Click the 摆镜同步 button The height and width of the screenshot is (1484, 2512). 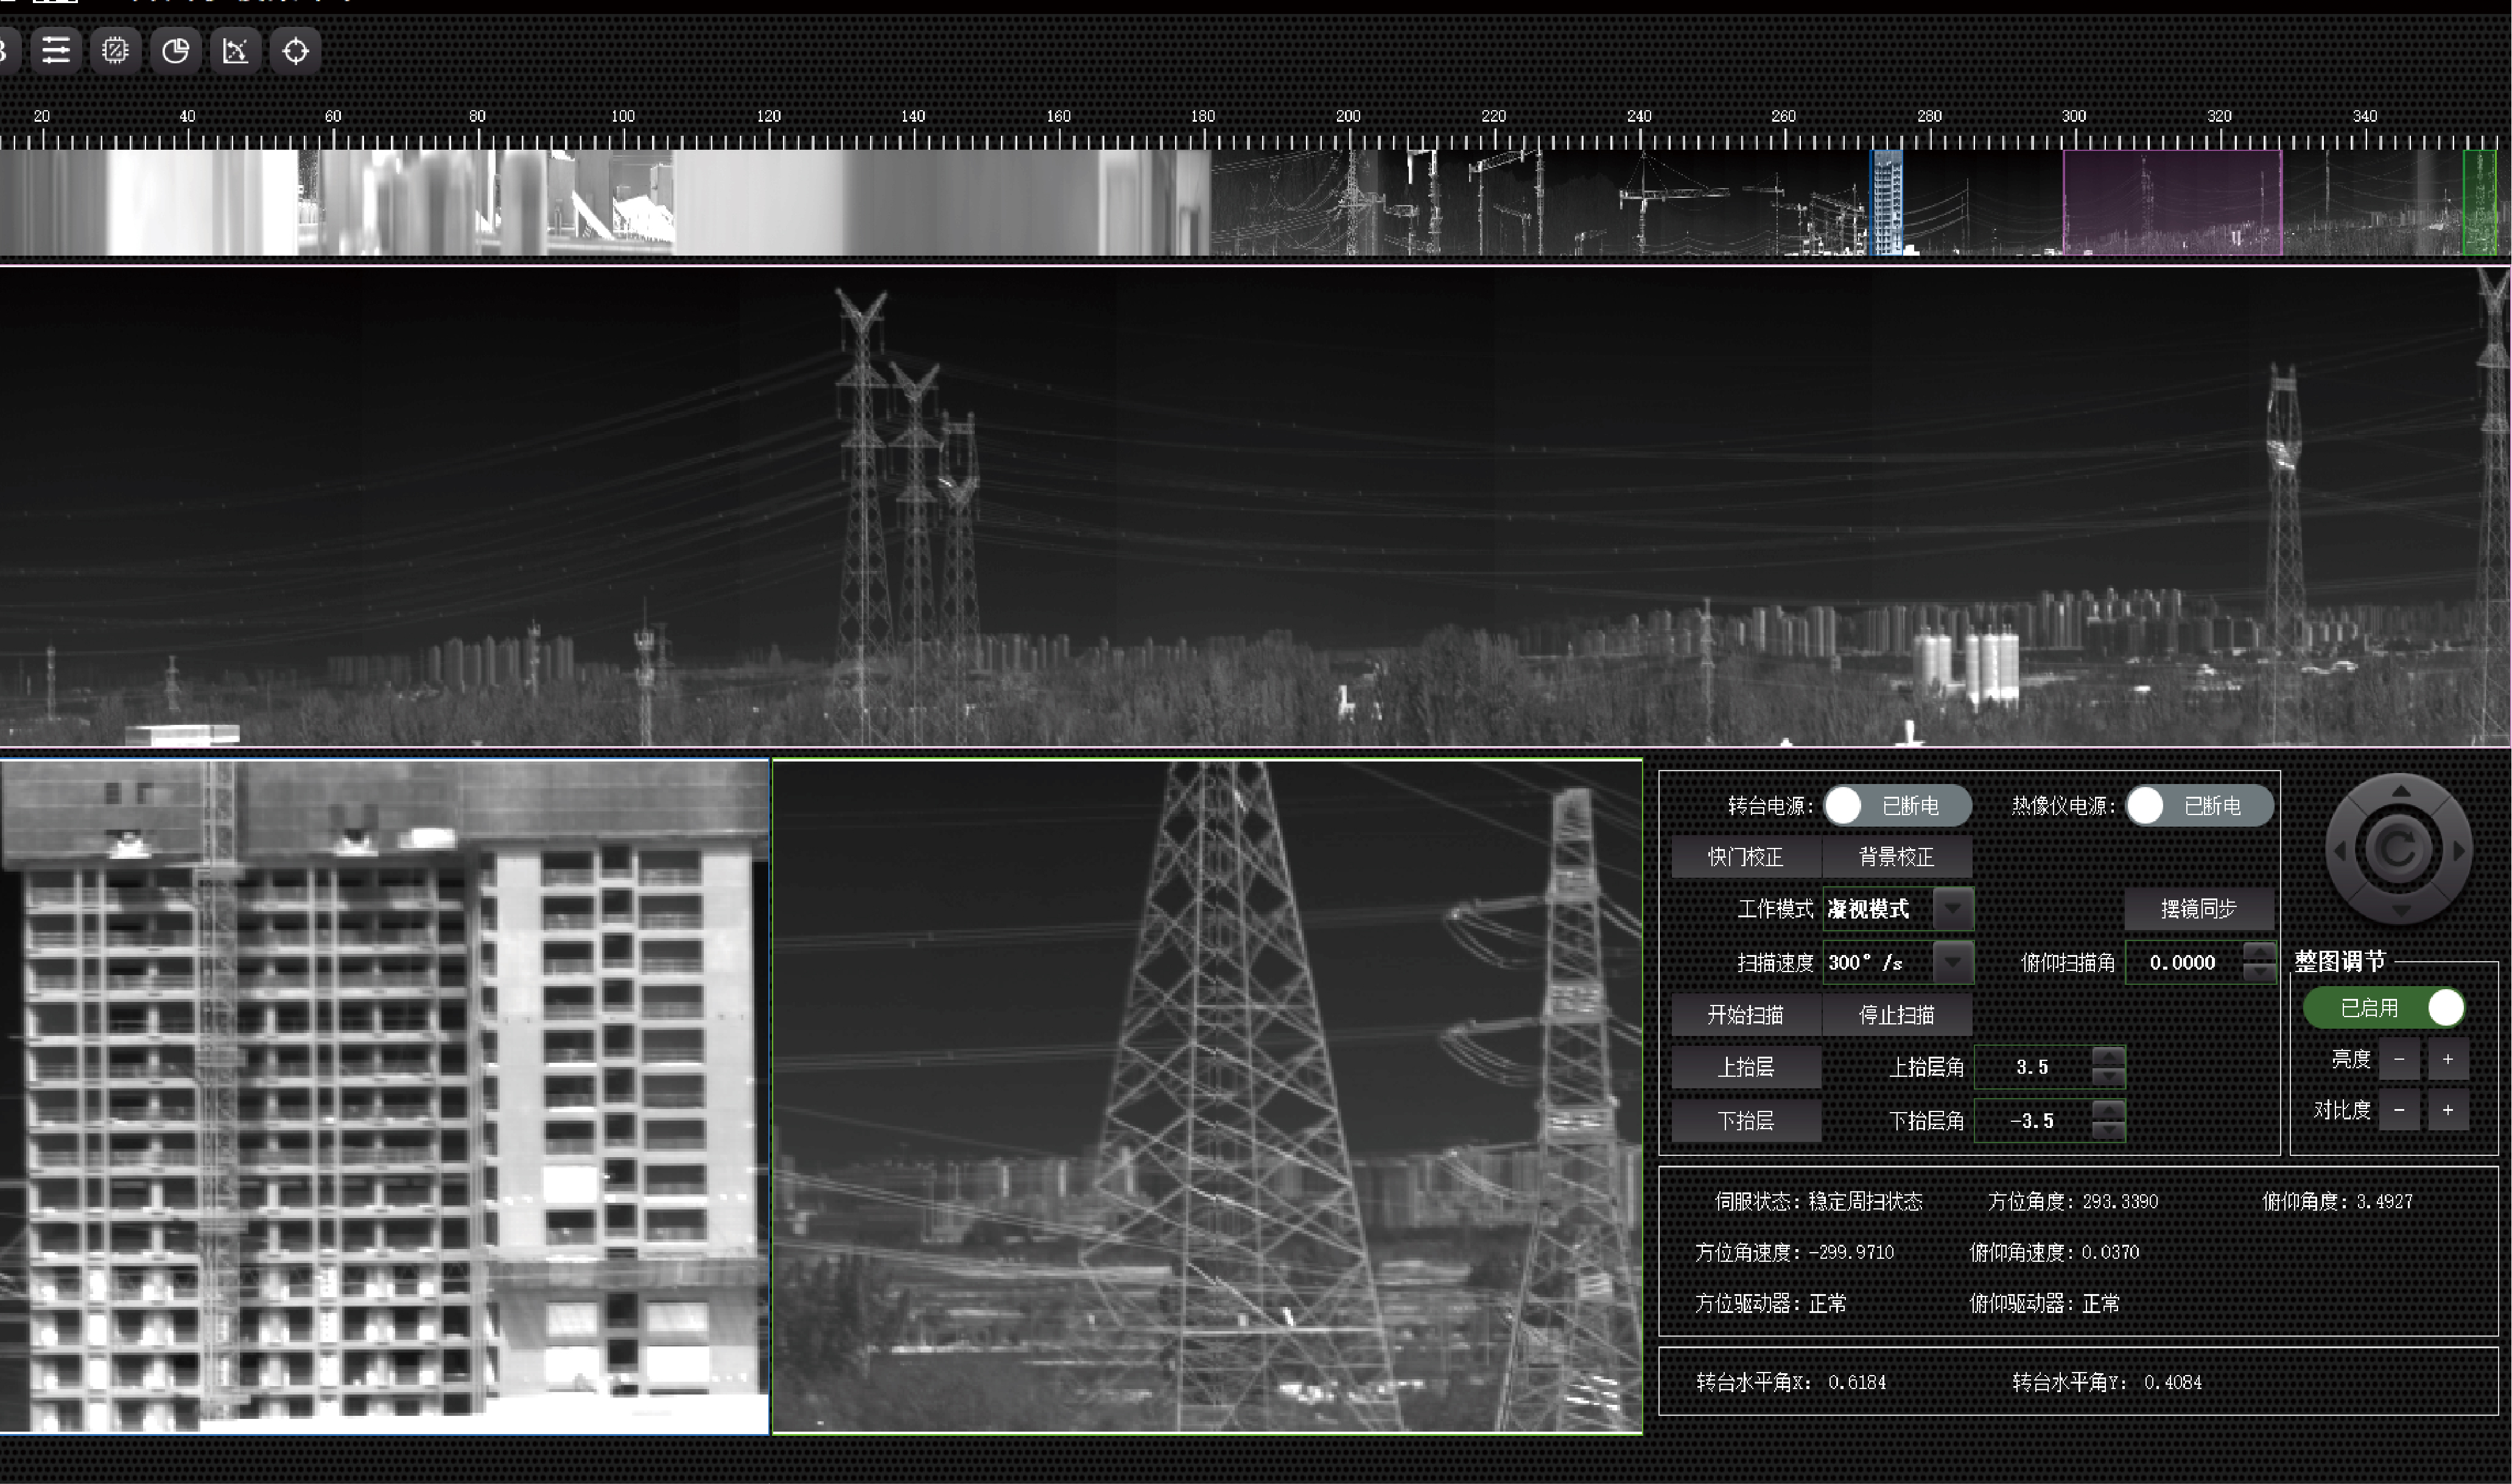click(x=2198, y=908)
